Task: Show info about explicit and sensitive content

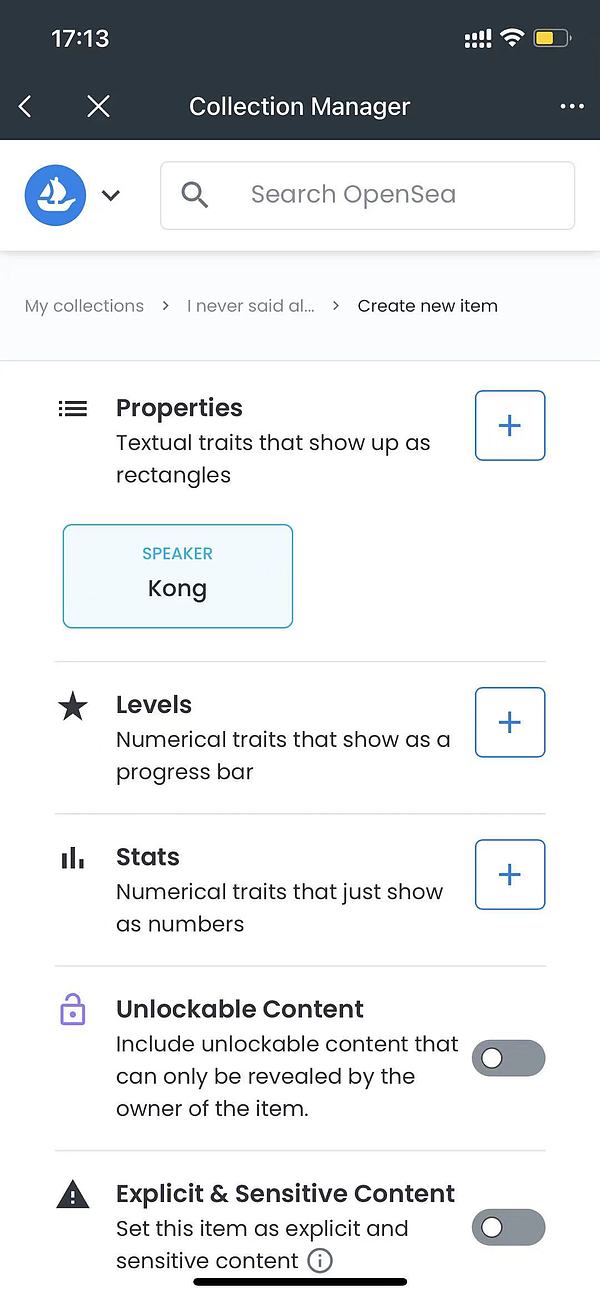Action: 320,1261
